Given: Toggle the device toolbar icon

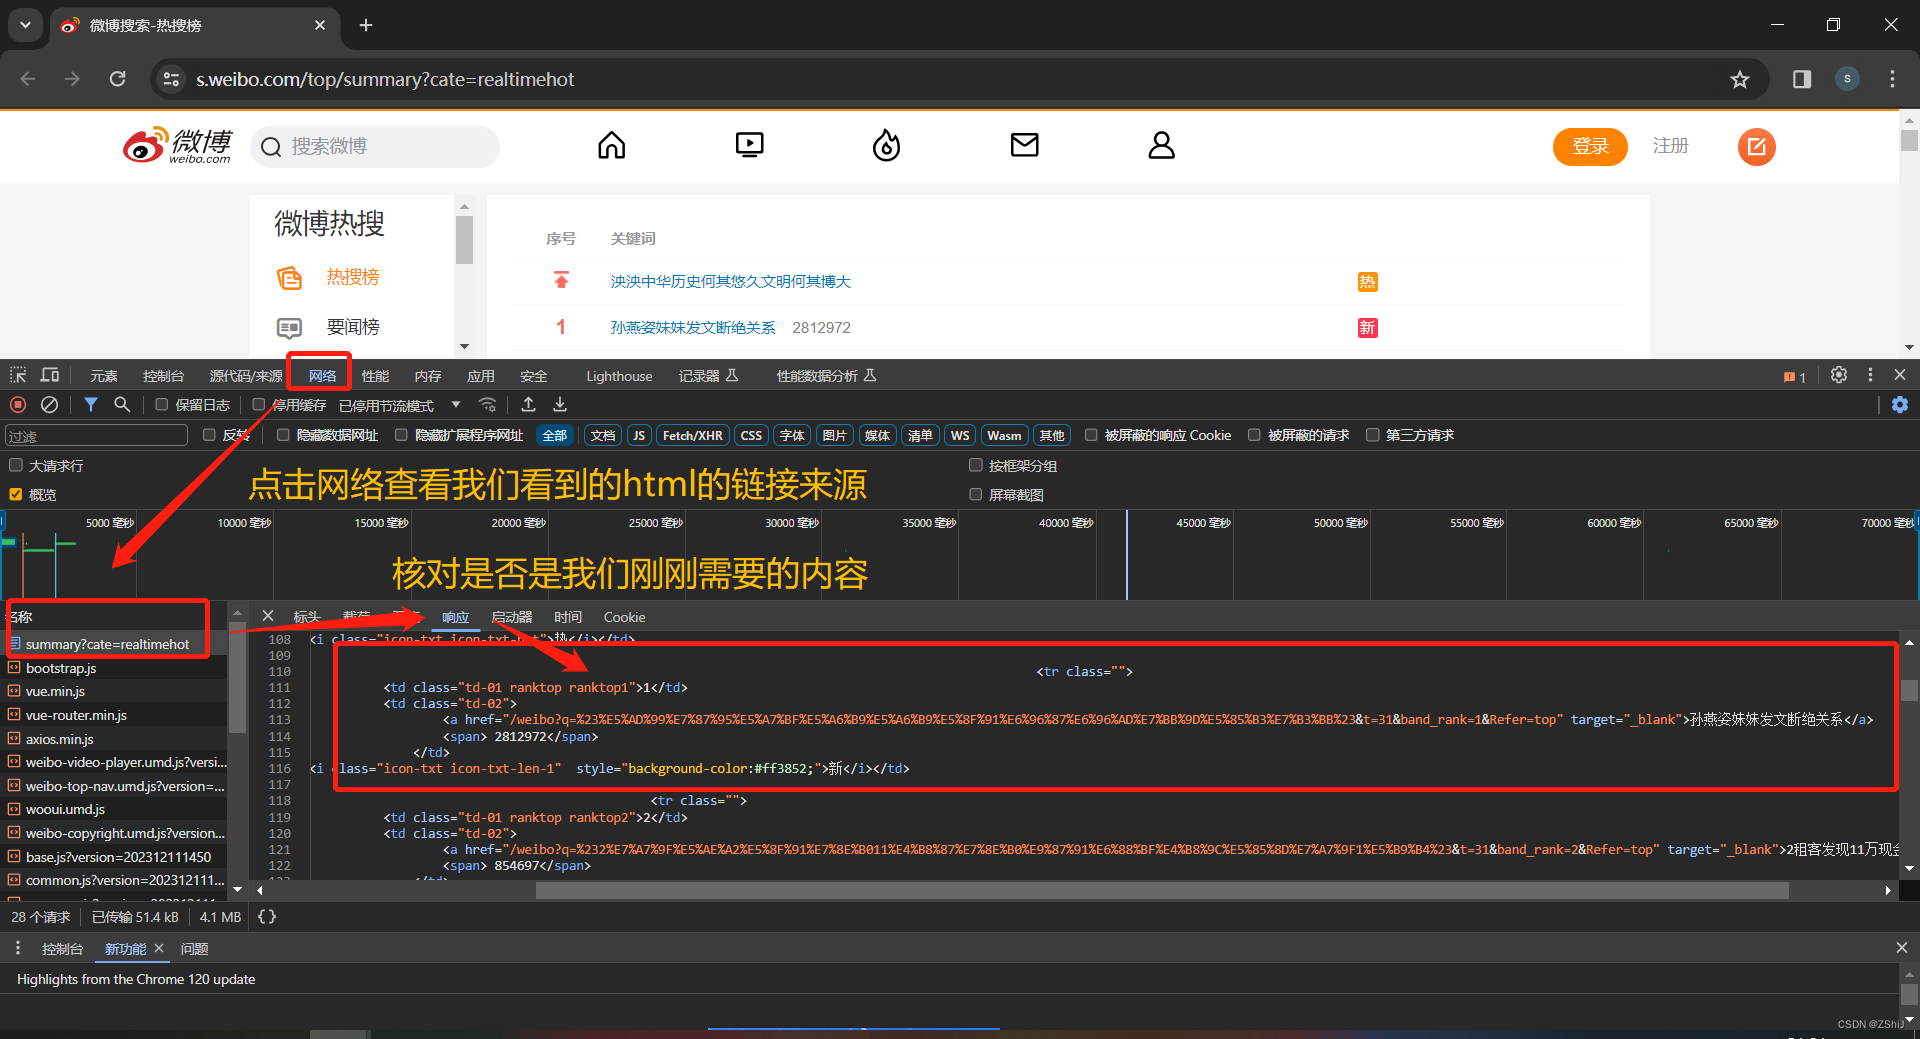Looking at the screenshot, I should pyautogui.click(x=50, y=375).
